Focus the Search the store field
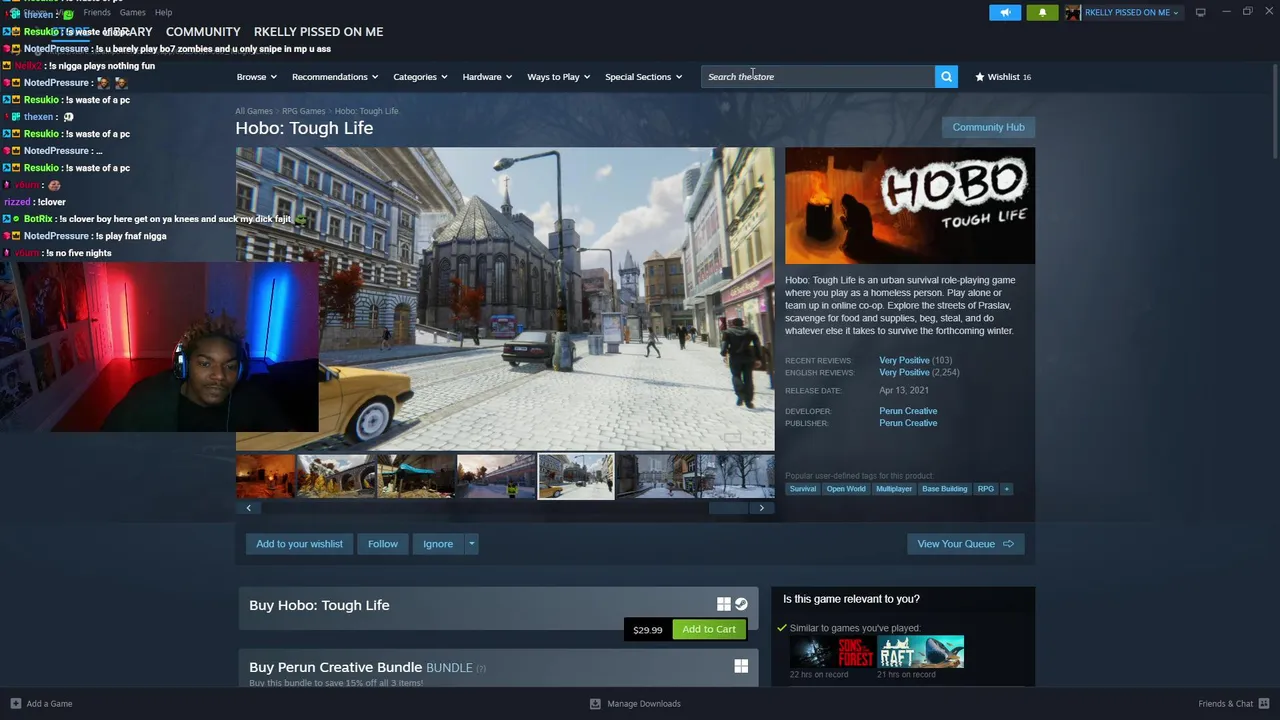 (818, 77)
